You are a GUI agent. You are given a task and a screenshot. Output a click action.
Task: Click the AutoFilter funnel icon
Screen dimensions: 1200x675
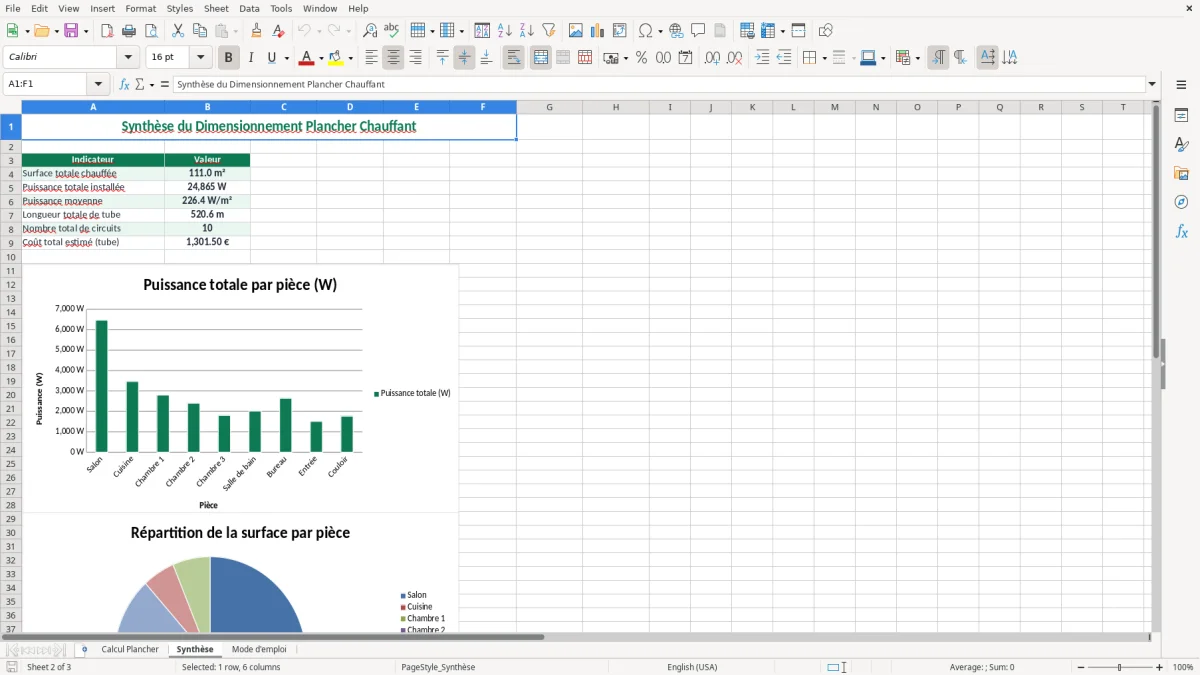[548, 31]
